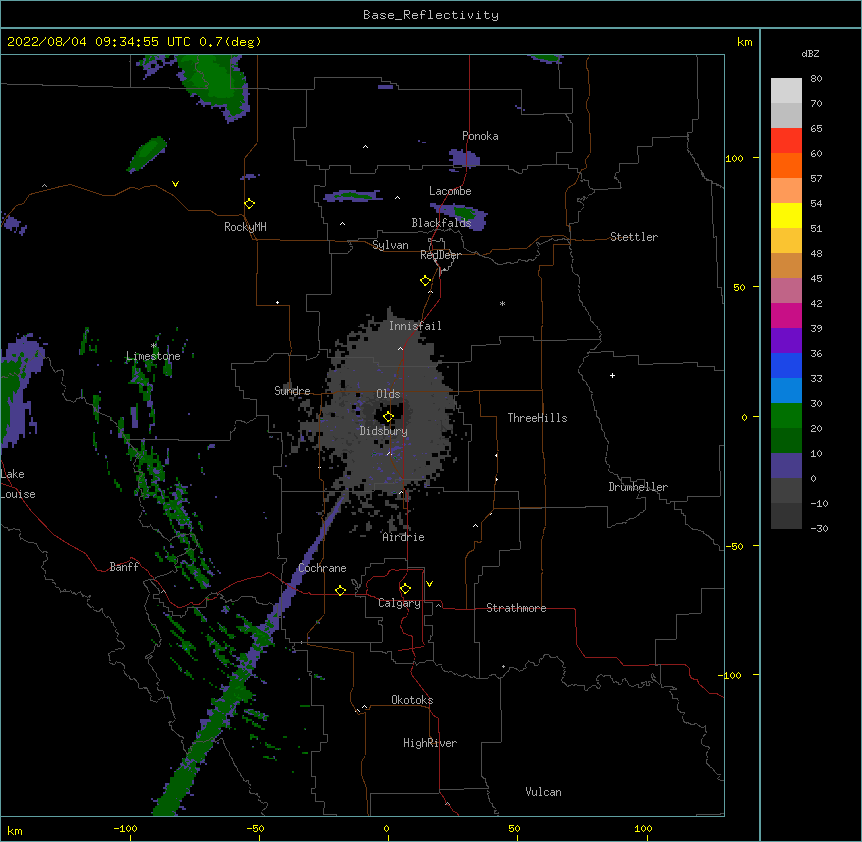Click the Innisfail town label
The height and width of the screenshot is (842, 862).
tap(415, 326)
